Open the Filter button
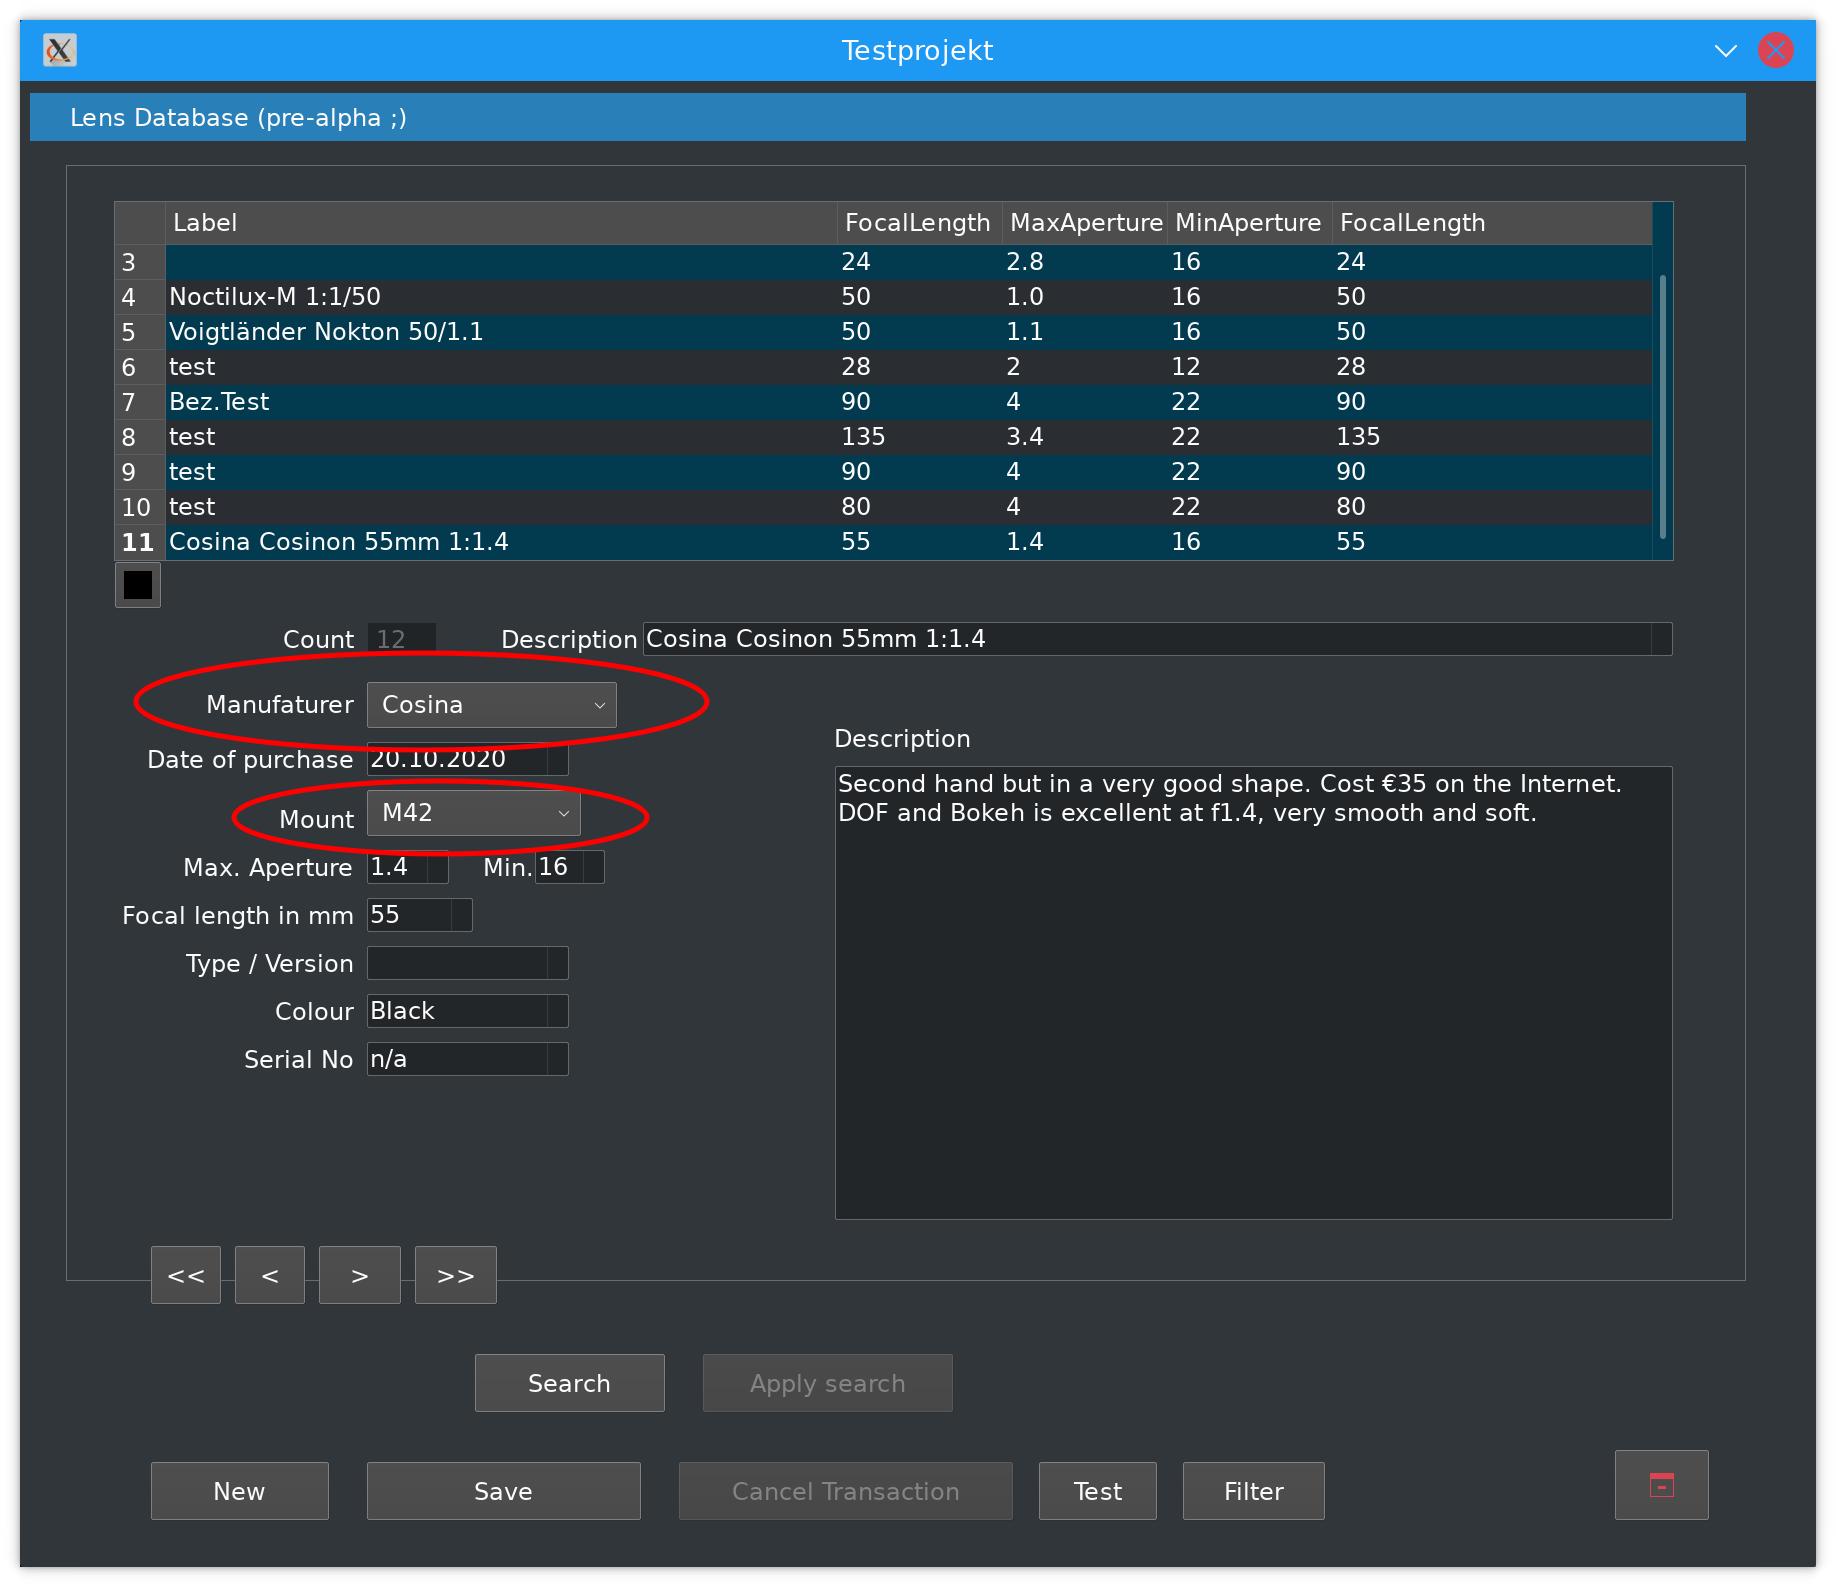The image size is (1836, 1587). (x=1253, y=1491)
